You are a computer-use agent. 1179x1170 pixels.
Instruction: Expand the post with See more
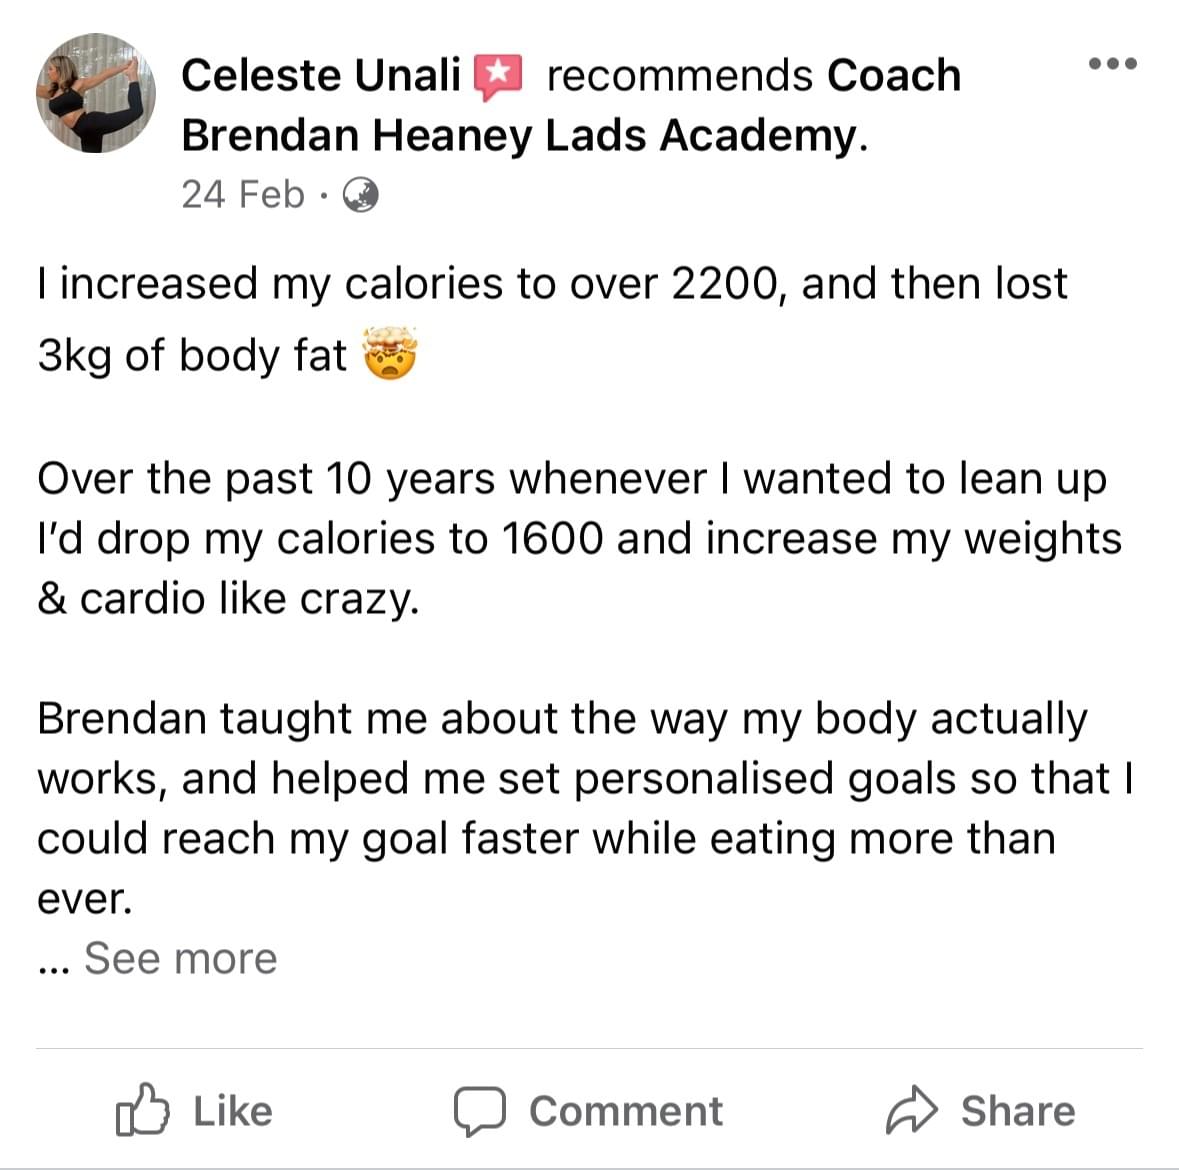tap(180, 958)
